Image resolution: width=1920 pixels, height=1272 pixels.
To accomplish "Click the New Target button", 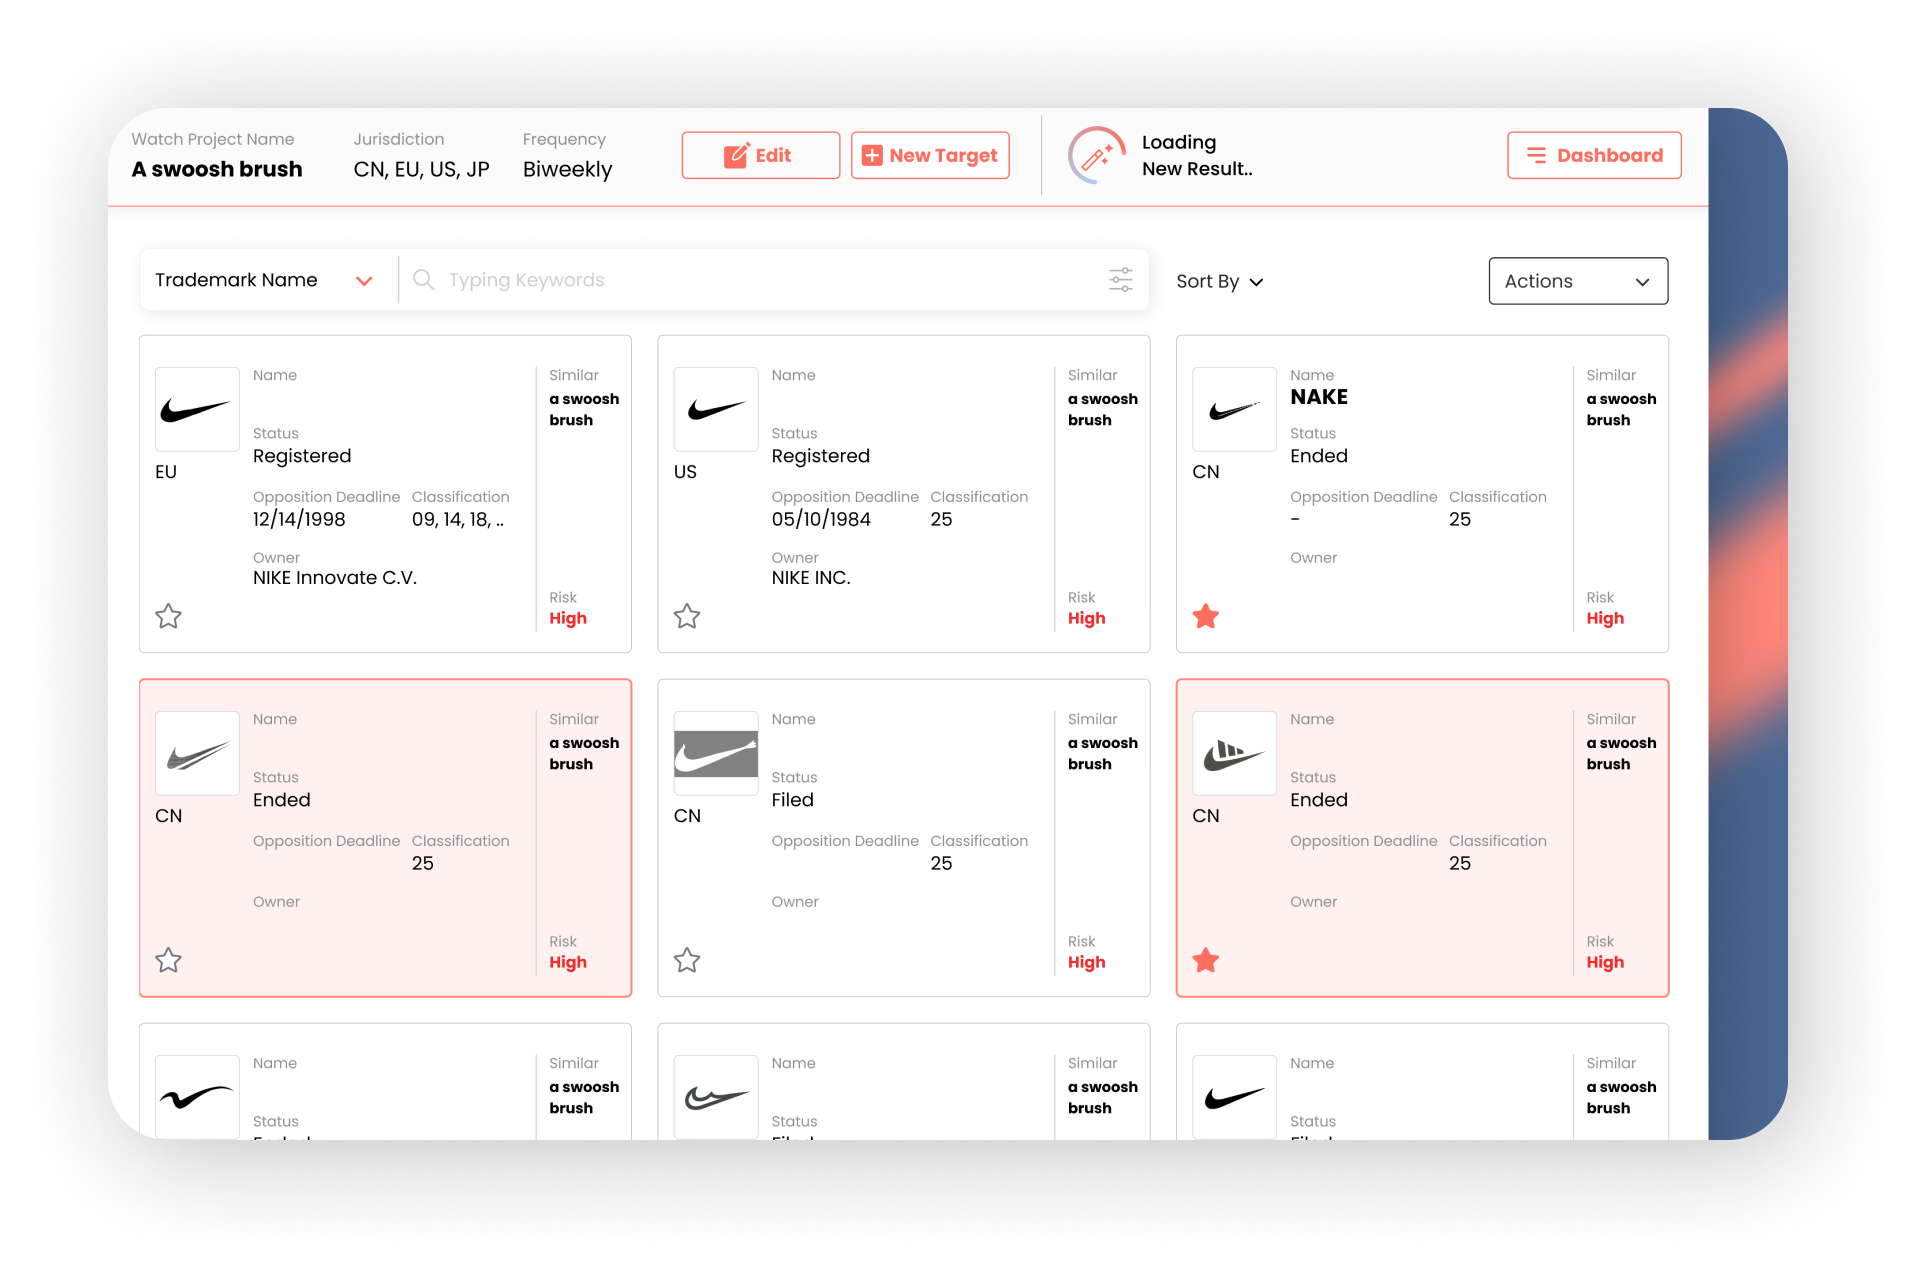I will [928, 156].
